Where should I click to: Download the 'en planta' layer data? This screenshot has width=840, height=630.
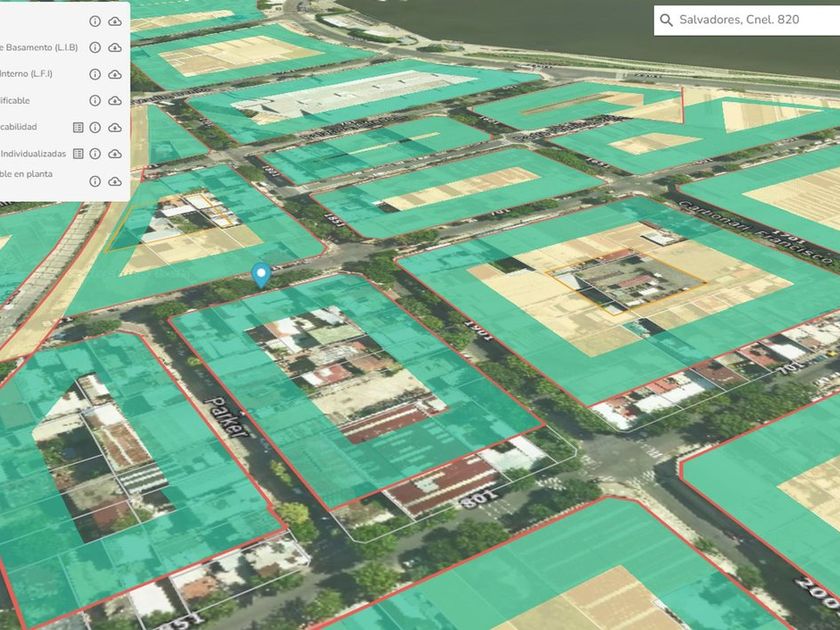tap(115, 181)
